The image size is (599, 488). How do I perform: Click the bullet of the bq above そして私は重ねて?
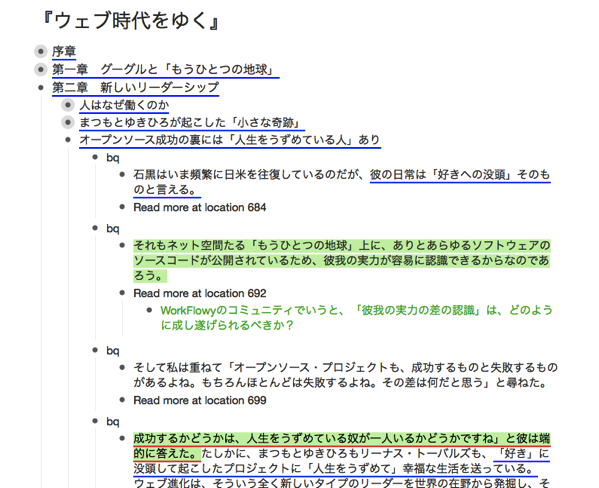[x=95, y=350]
